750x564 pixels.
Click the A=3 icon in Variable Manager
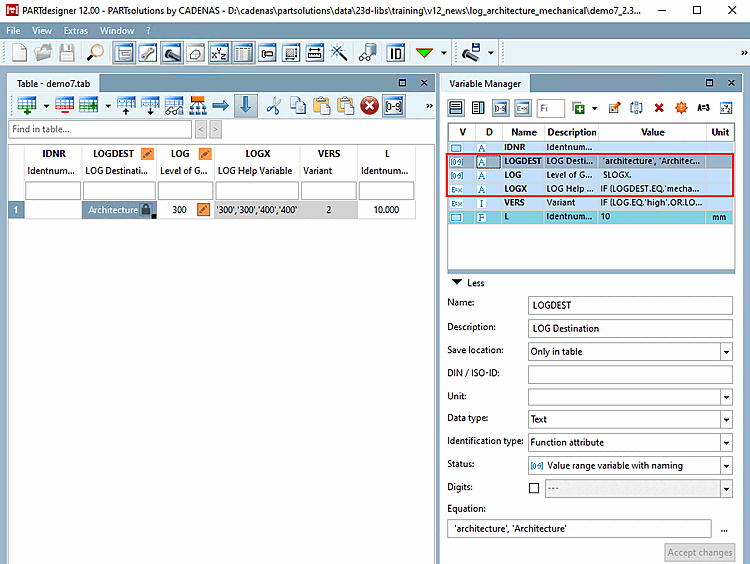pyautogui.click(x=703, y=107)
